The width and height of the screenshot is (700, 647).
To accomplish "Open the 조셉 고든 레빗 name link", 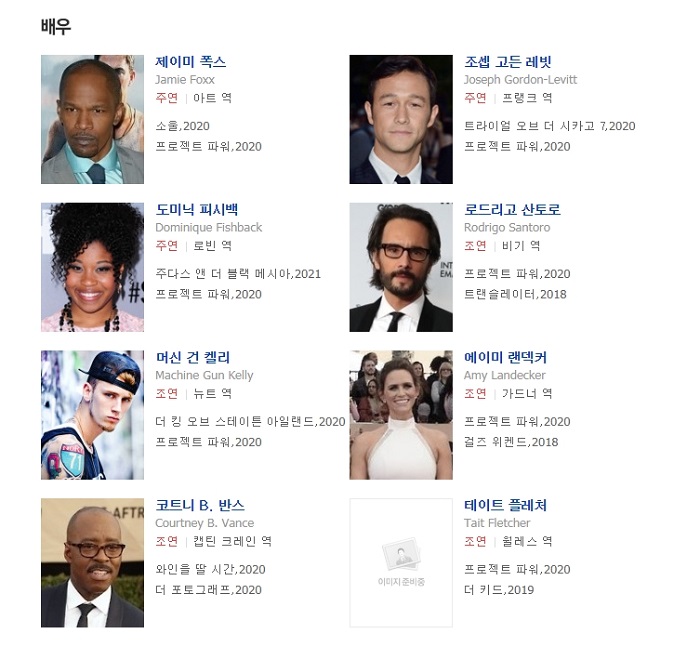I will pyautogui.click(x=508, y=62).
